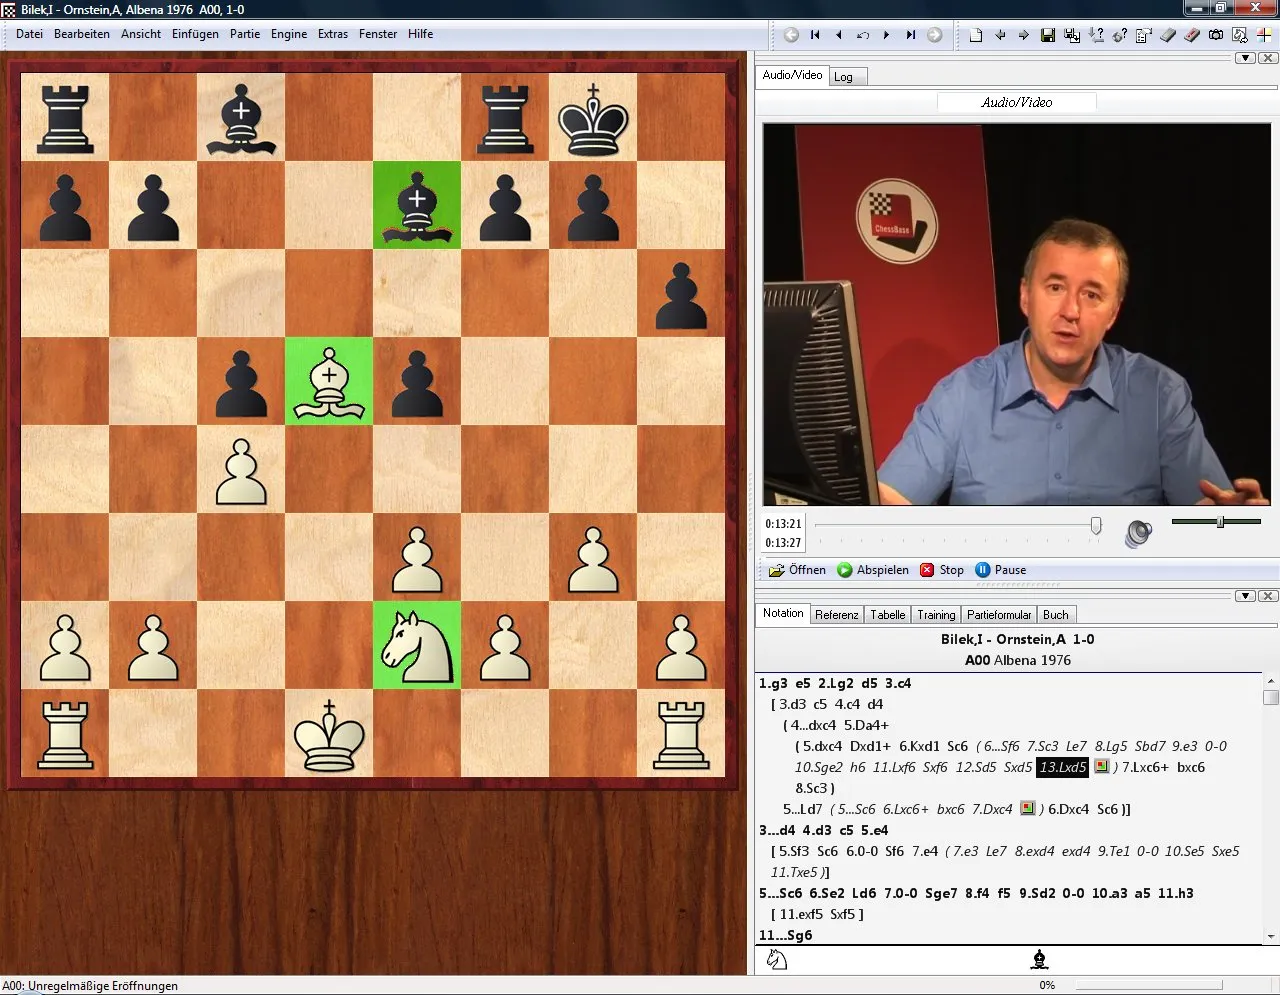1280x995 pixels.
Task: Step one move forward
Action: pos(886,35)
